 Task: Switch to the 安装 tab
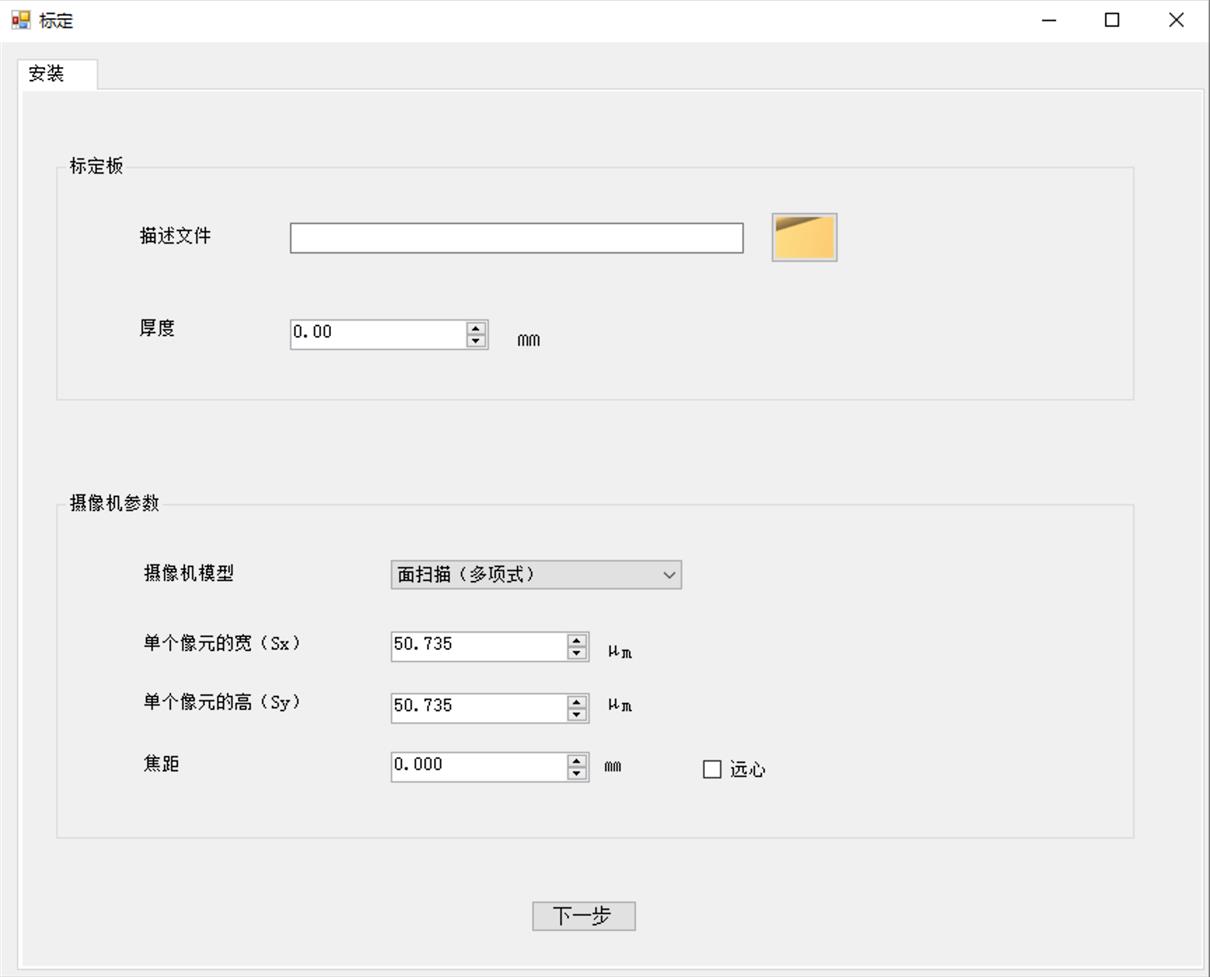[47, 74]
